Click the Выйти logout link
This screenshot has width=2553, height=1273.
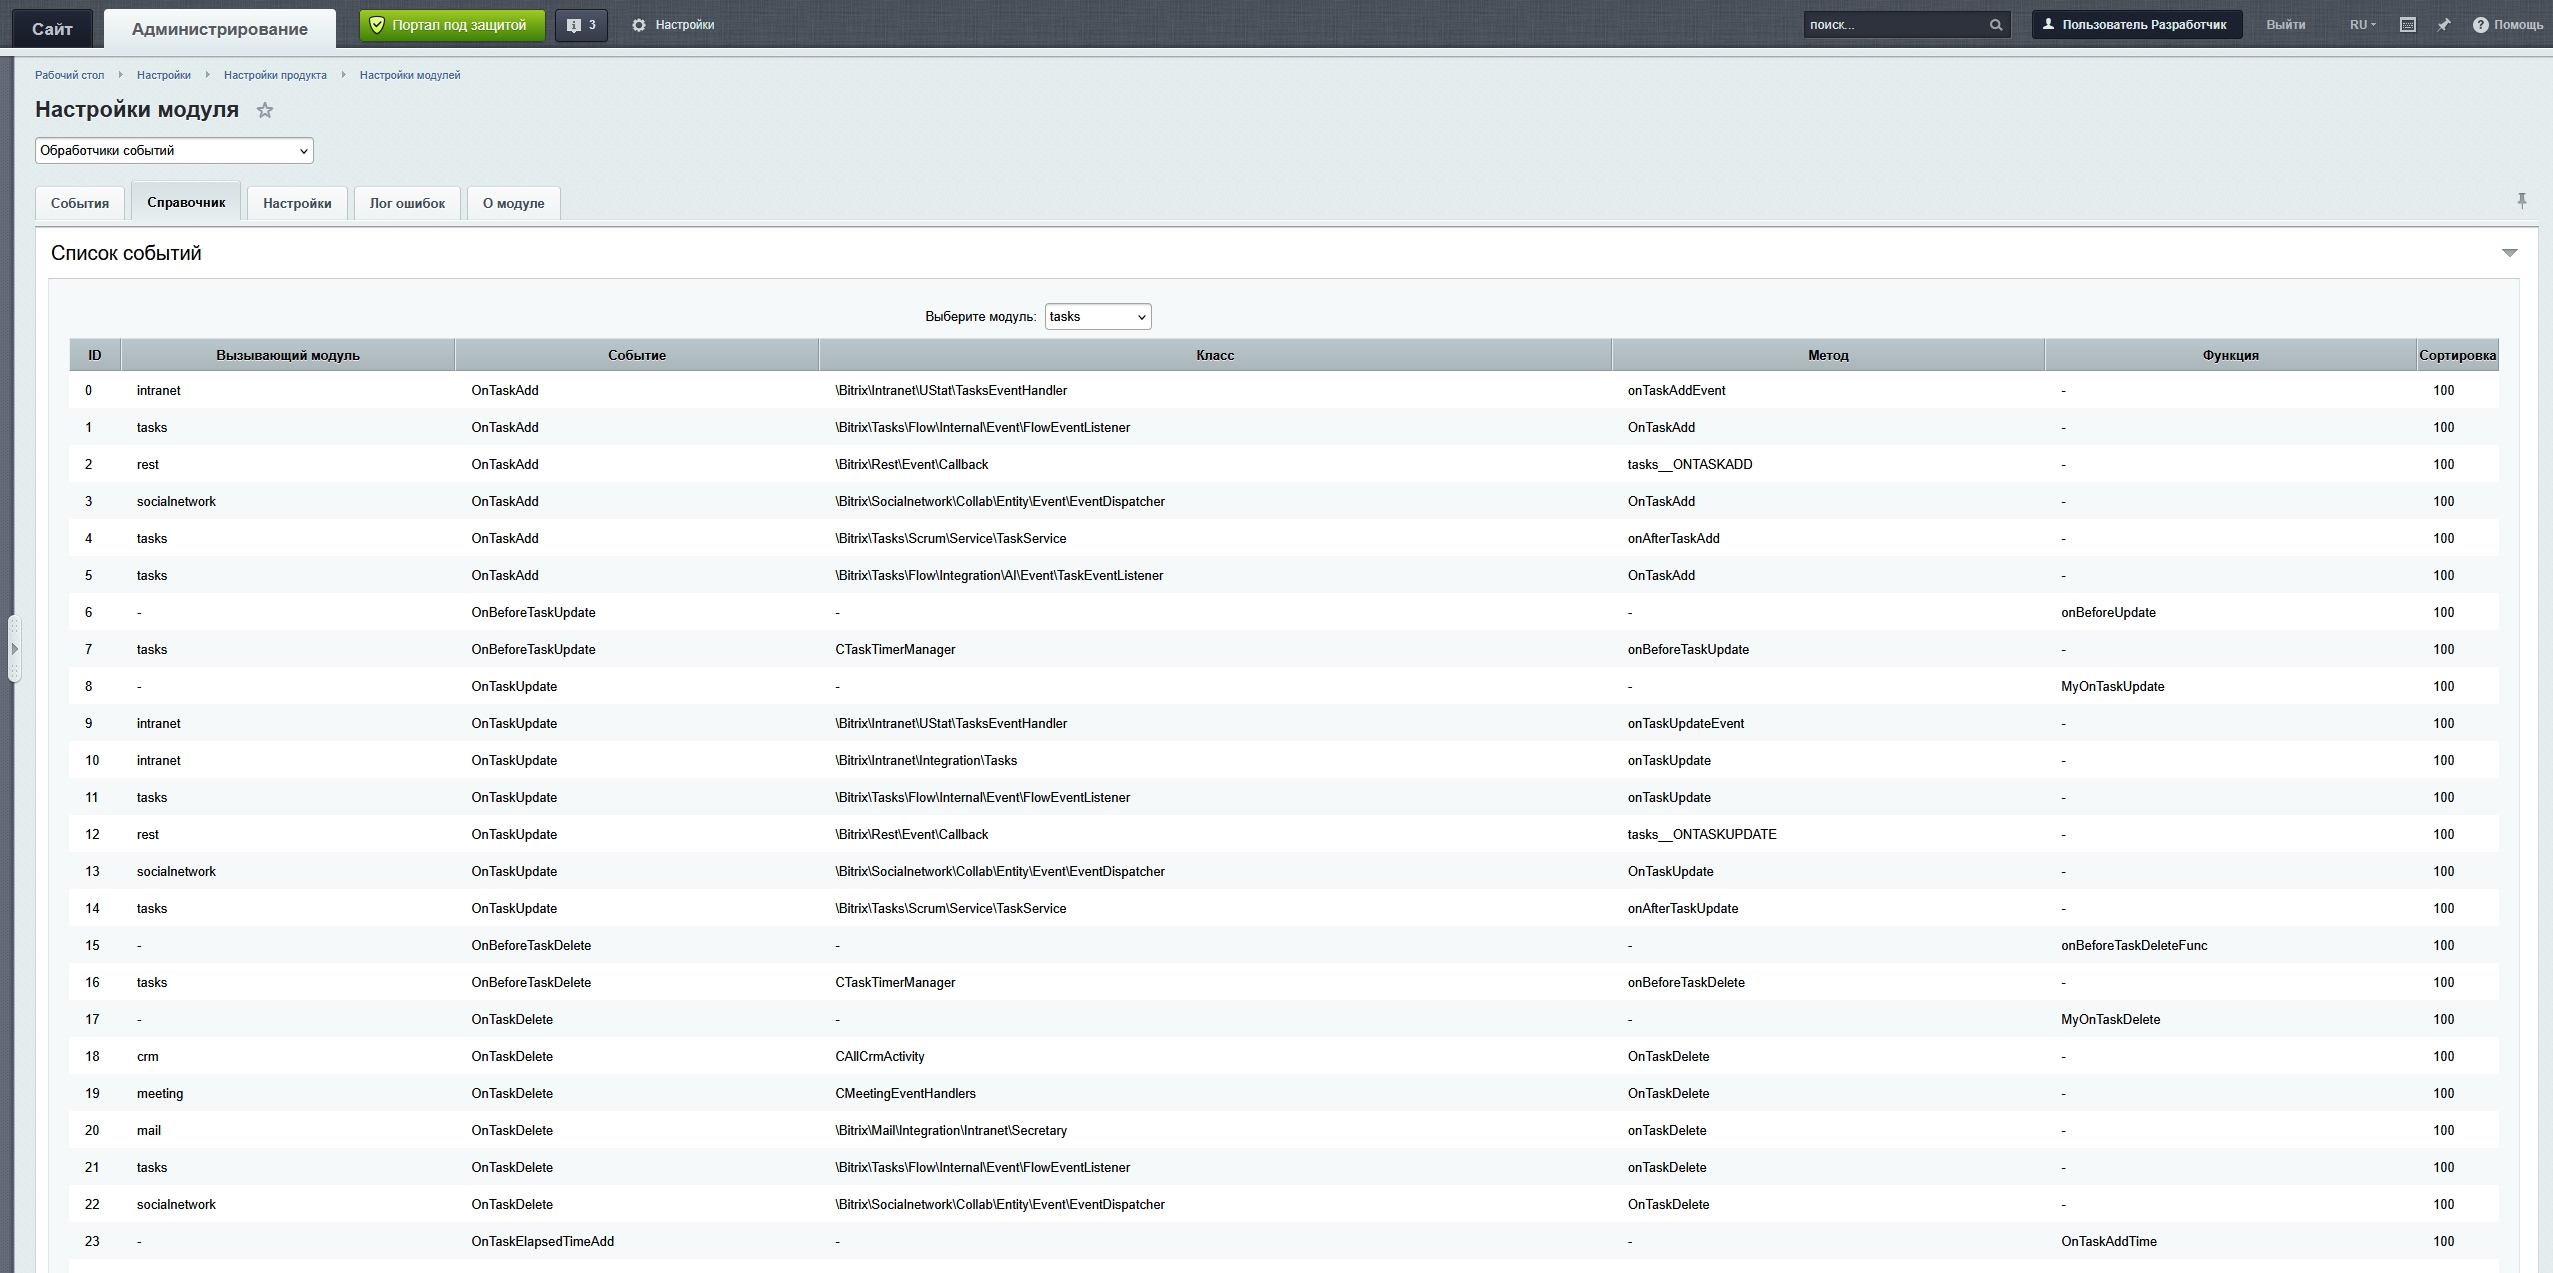(2286, 25)
